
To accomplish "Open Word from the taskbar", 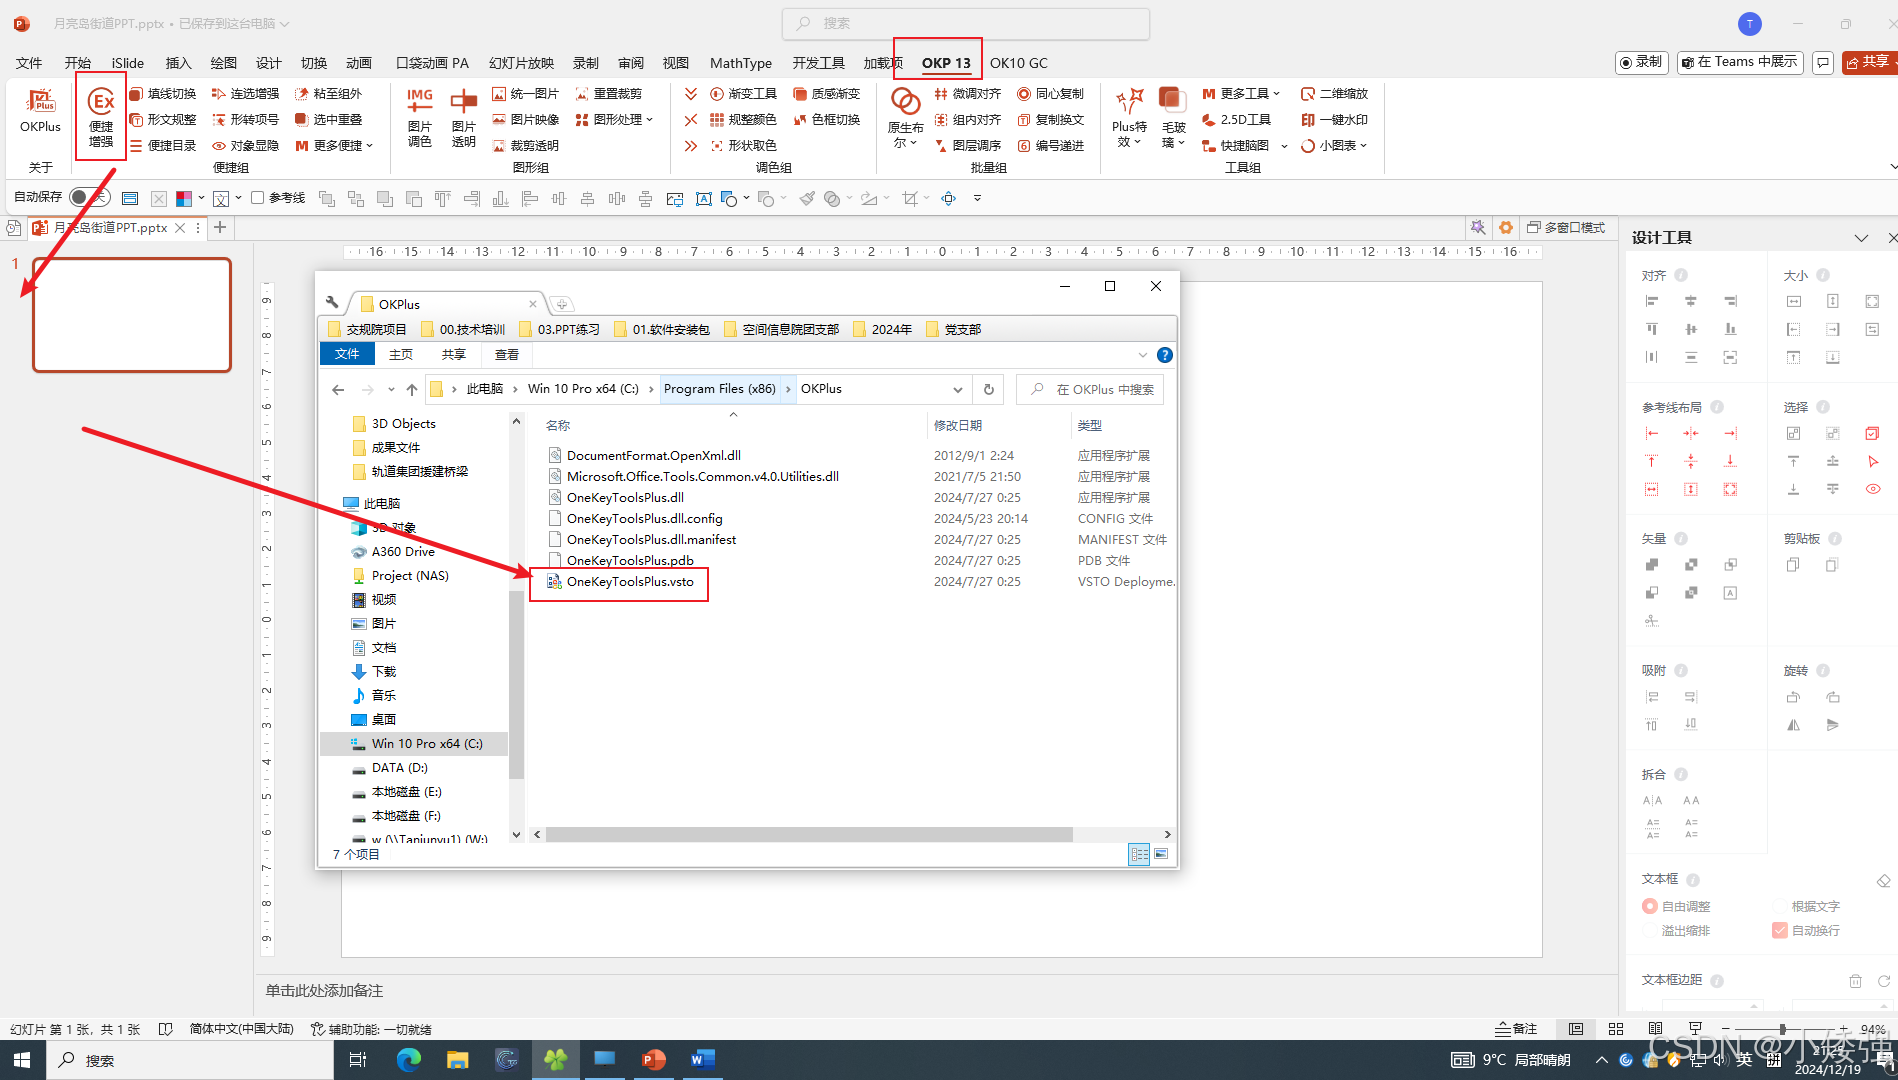I will click(702, 1060).
